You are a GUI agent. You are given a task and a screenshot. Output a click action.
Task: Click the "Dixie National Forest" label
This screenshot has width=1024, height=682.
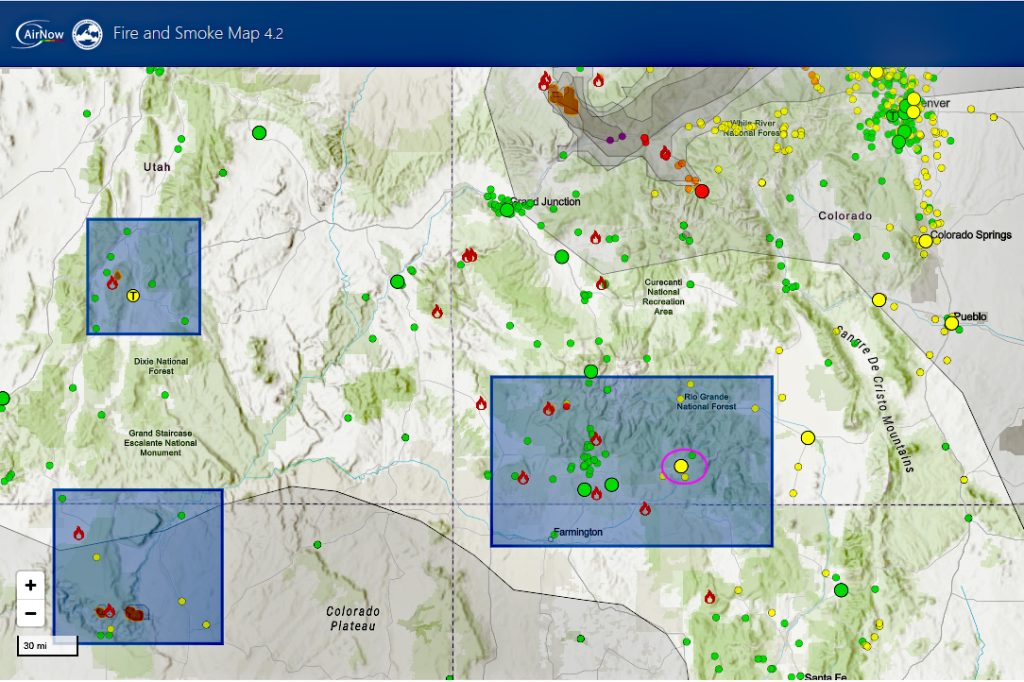(161, 366)
